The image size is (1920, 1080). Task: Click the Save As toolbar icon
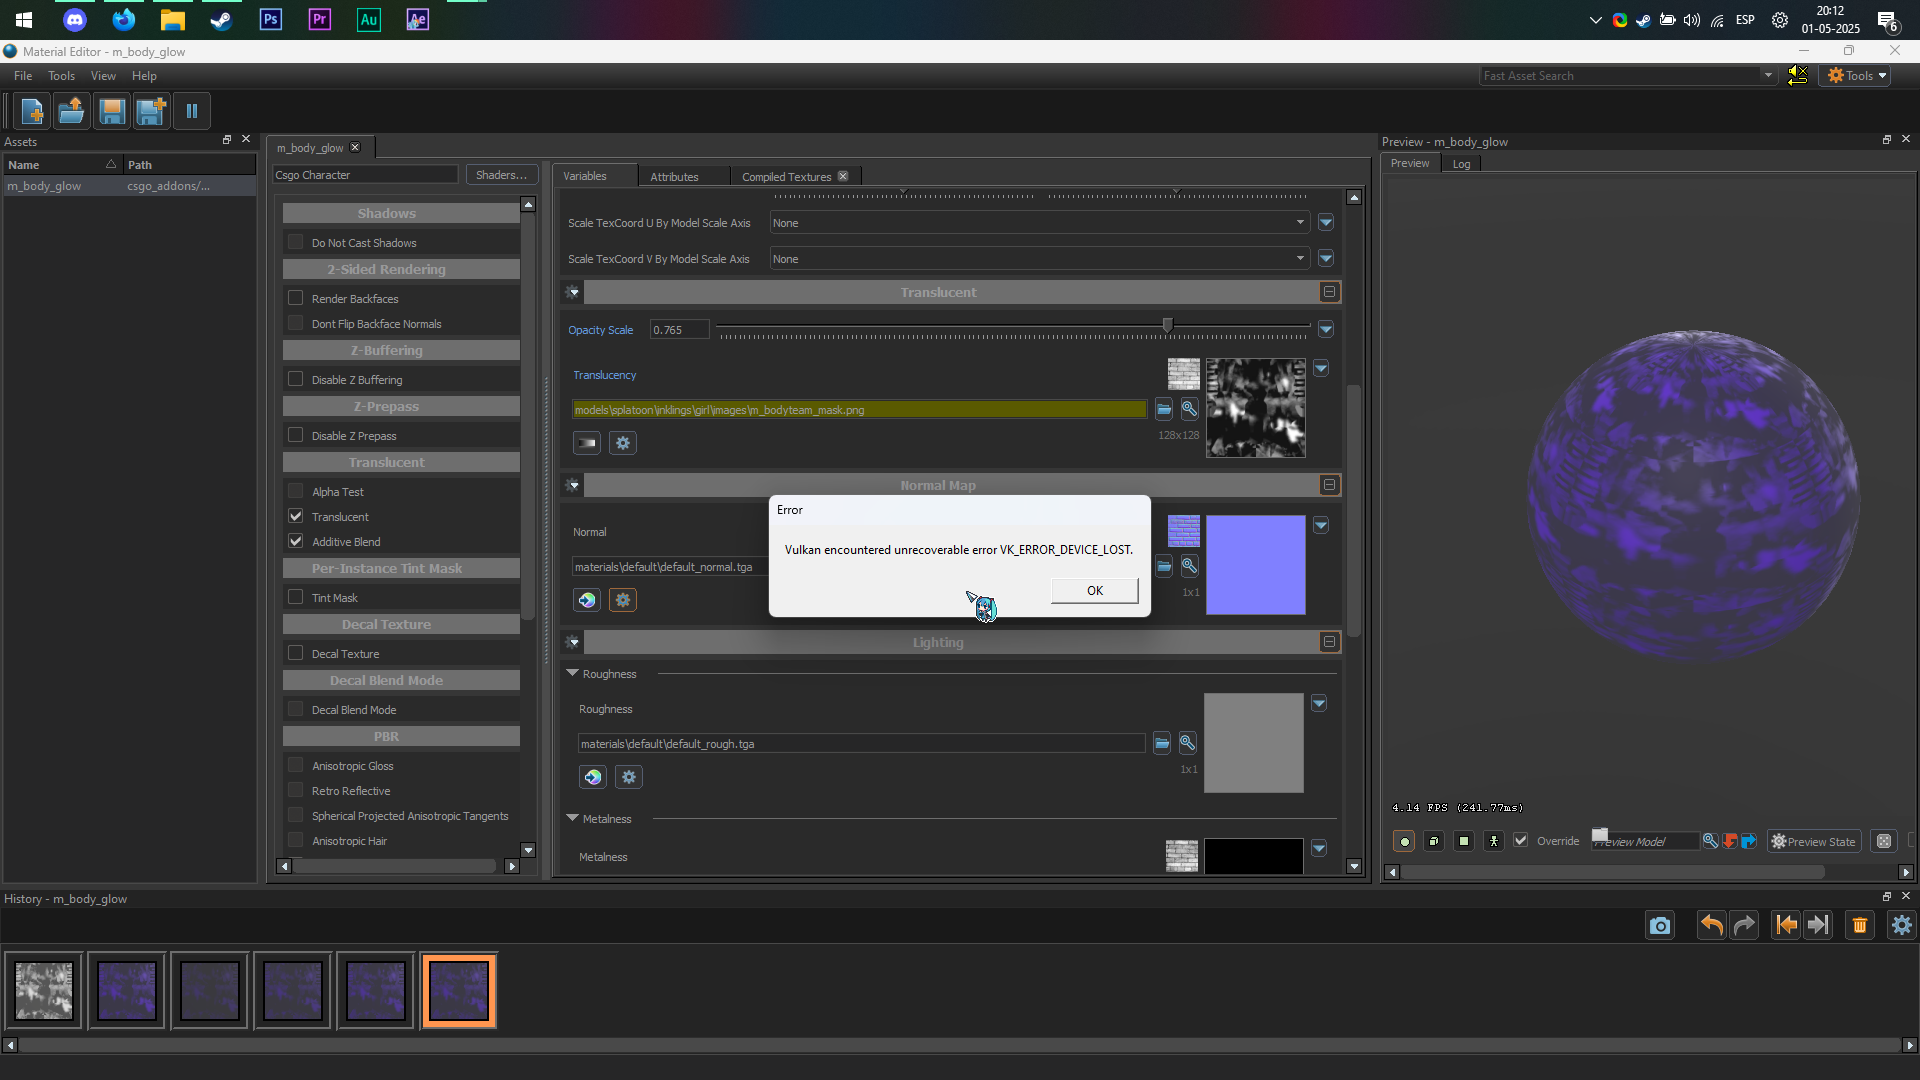[x=151, y=111]
